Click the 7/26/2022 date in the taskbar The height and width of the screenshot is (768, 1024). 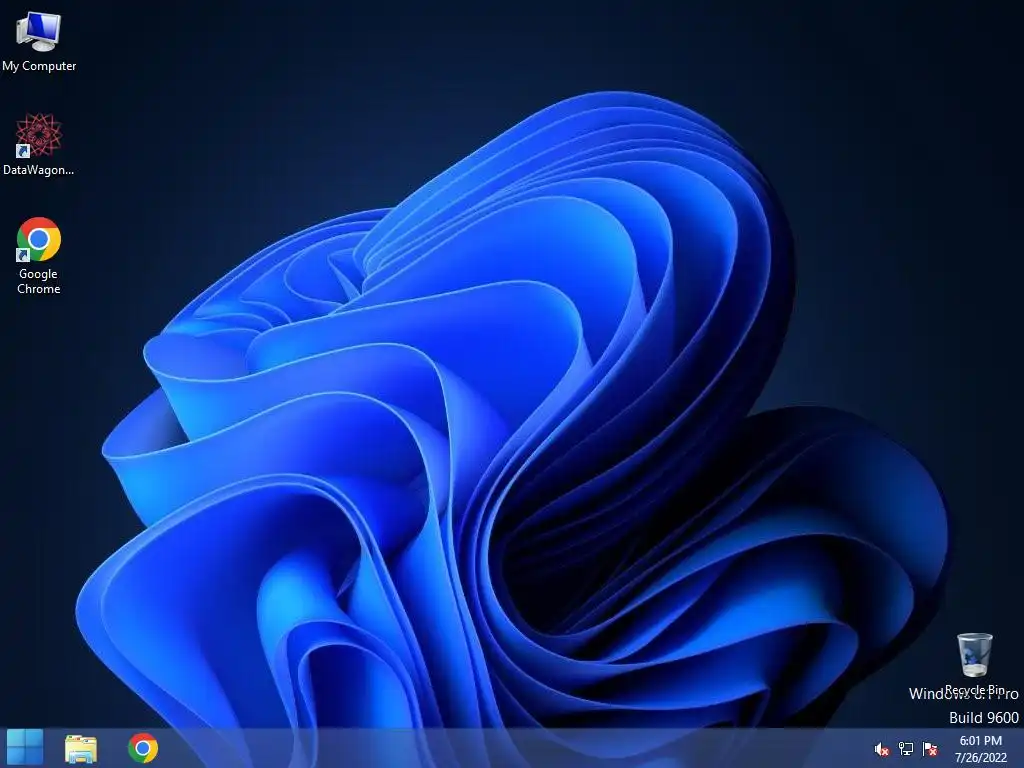tap(980, 758)
